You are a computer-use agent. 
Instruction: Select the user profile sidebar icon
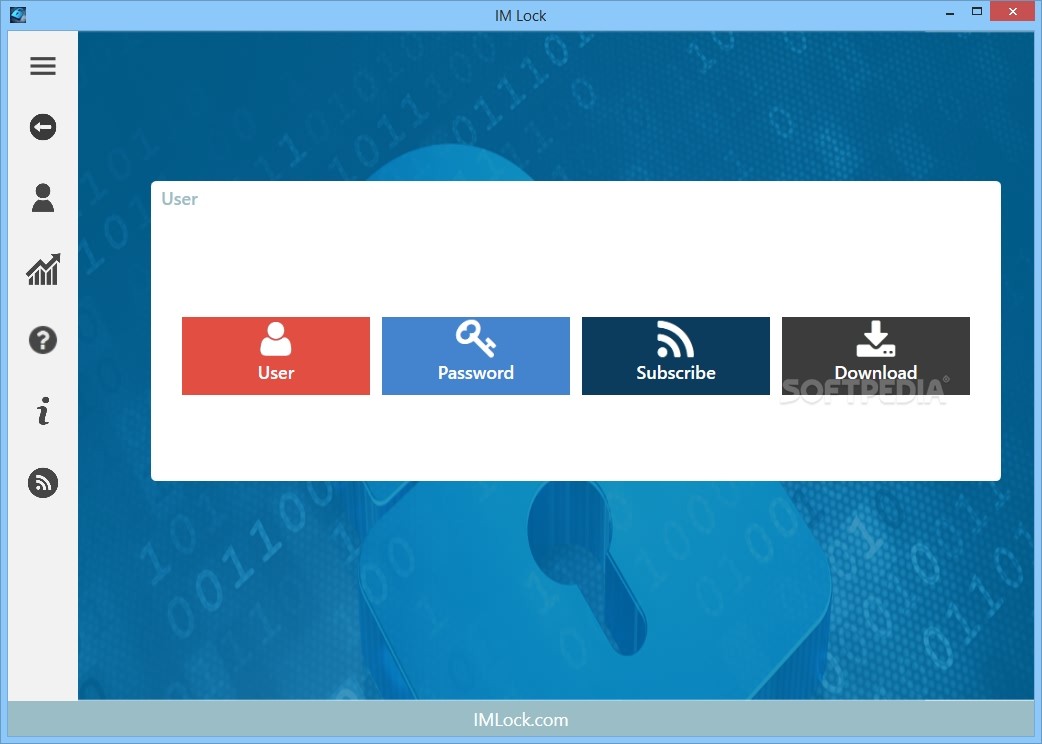[43, 198]
